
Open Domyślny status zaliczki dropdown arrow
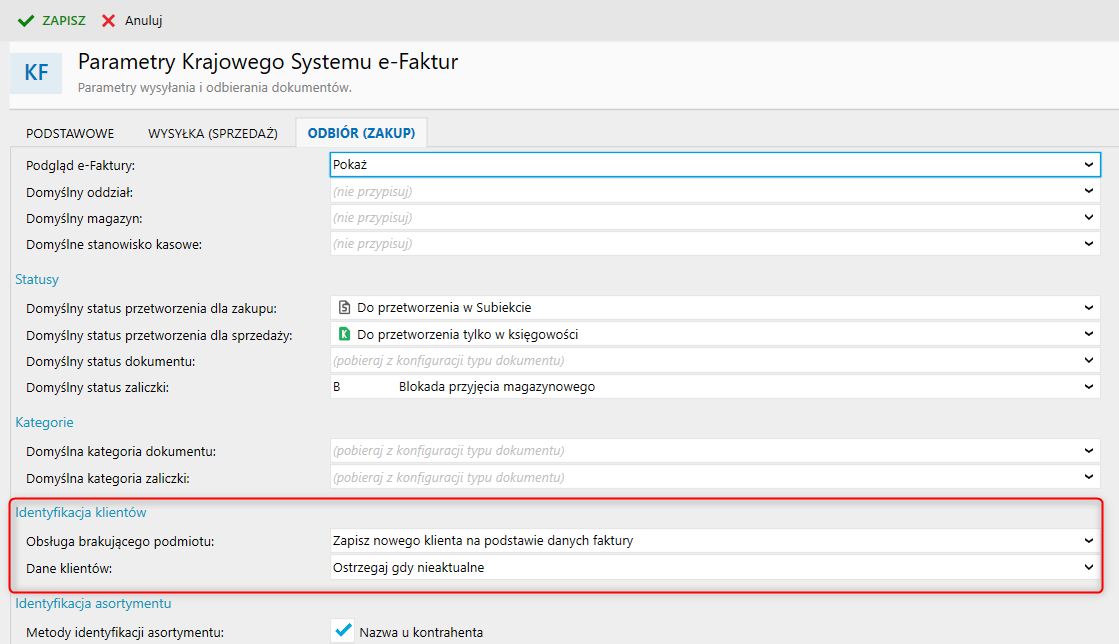(1088, 386)
